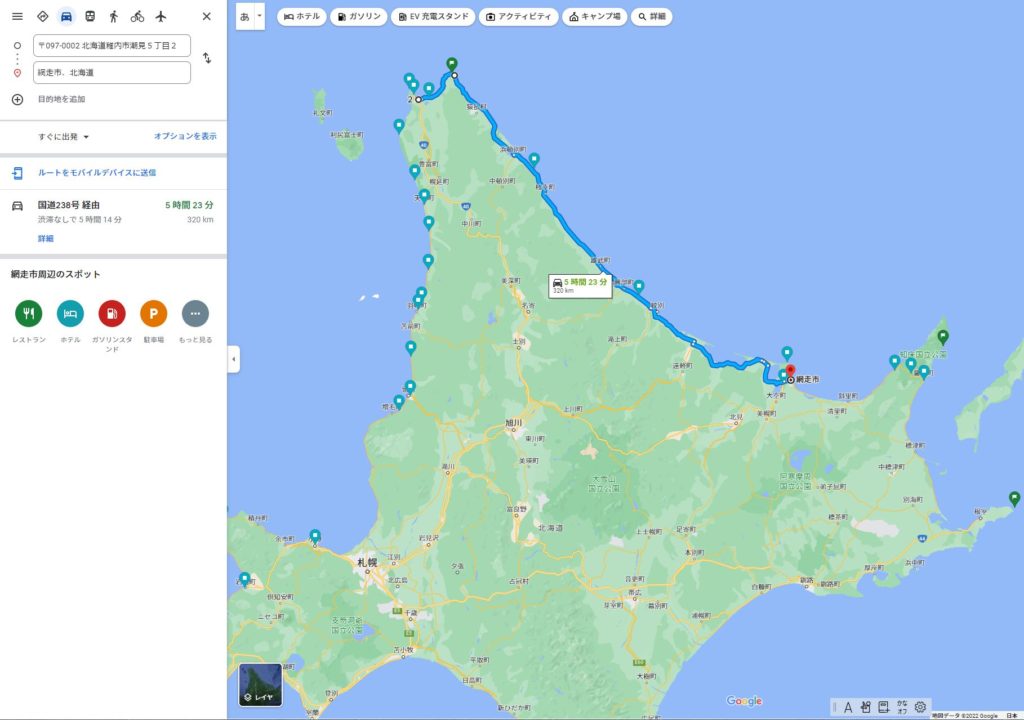Toggle the satellite layer view thumbnail

(260, 685)
